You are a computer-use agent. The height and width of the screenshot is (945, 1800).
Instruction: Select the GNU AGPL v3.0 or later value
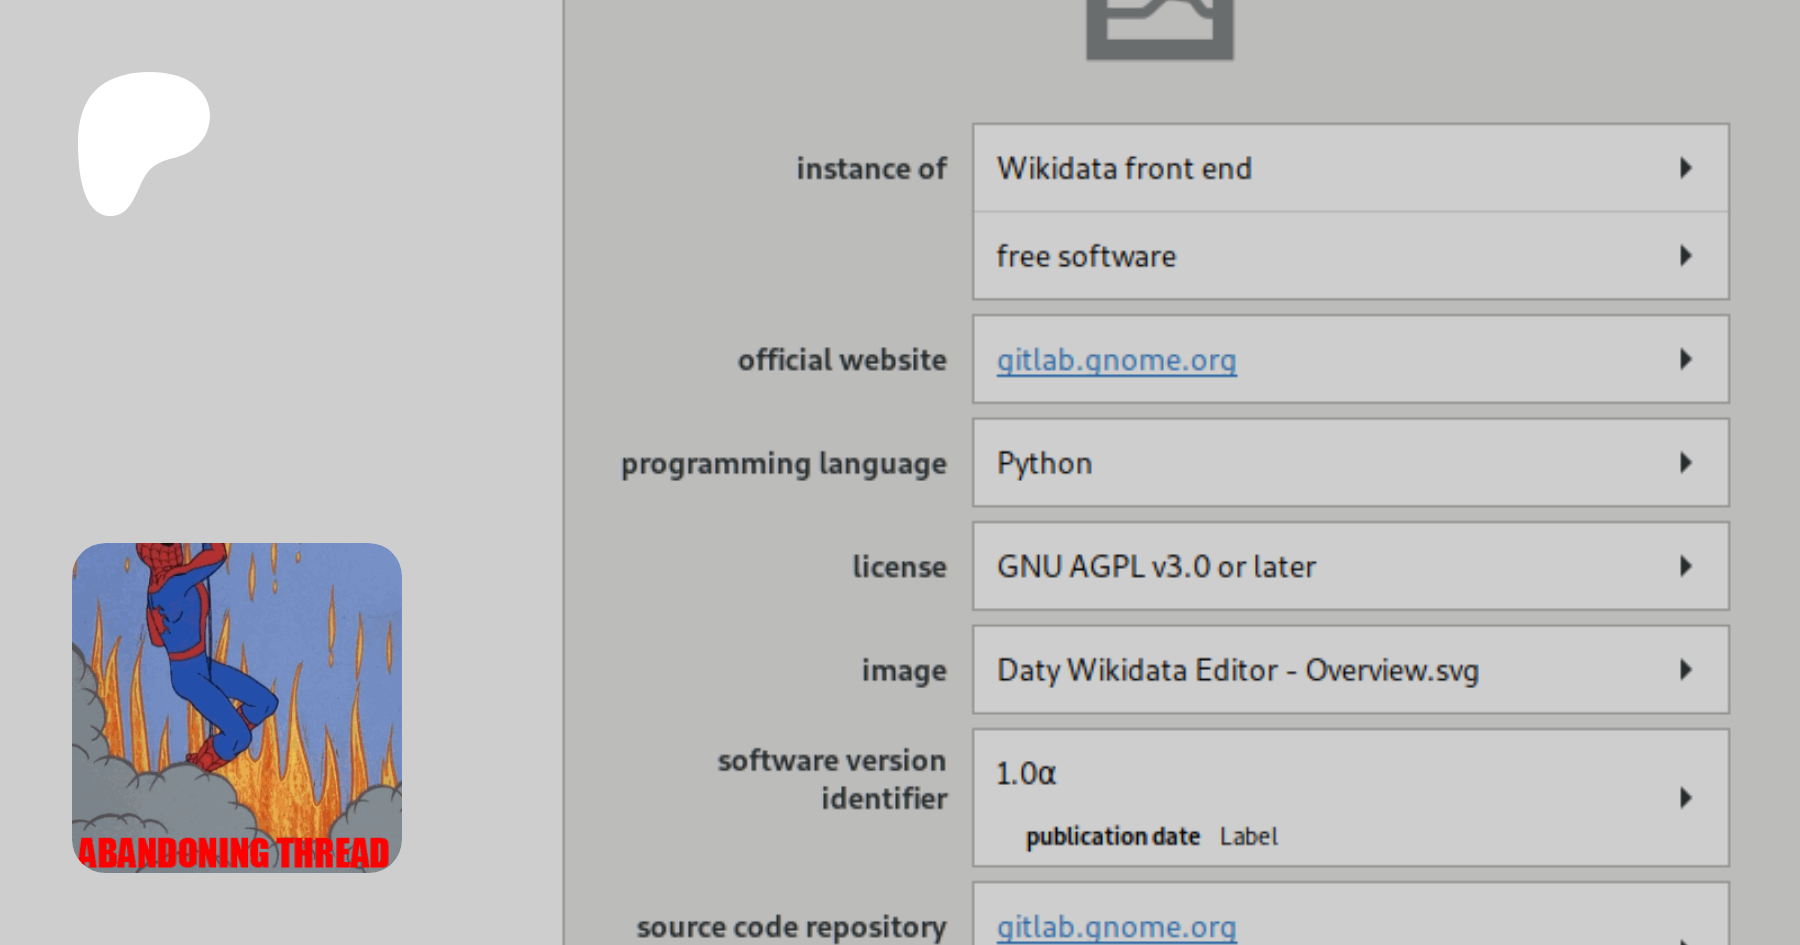point(1156,567)
